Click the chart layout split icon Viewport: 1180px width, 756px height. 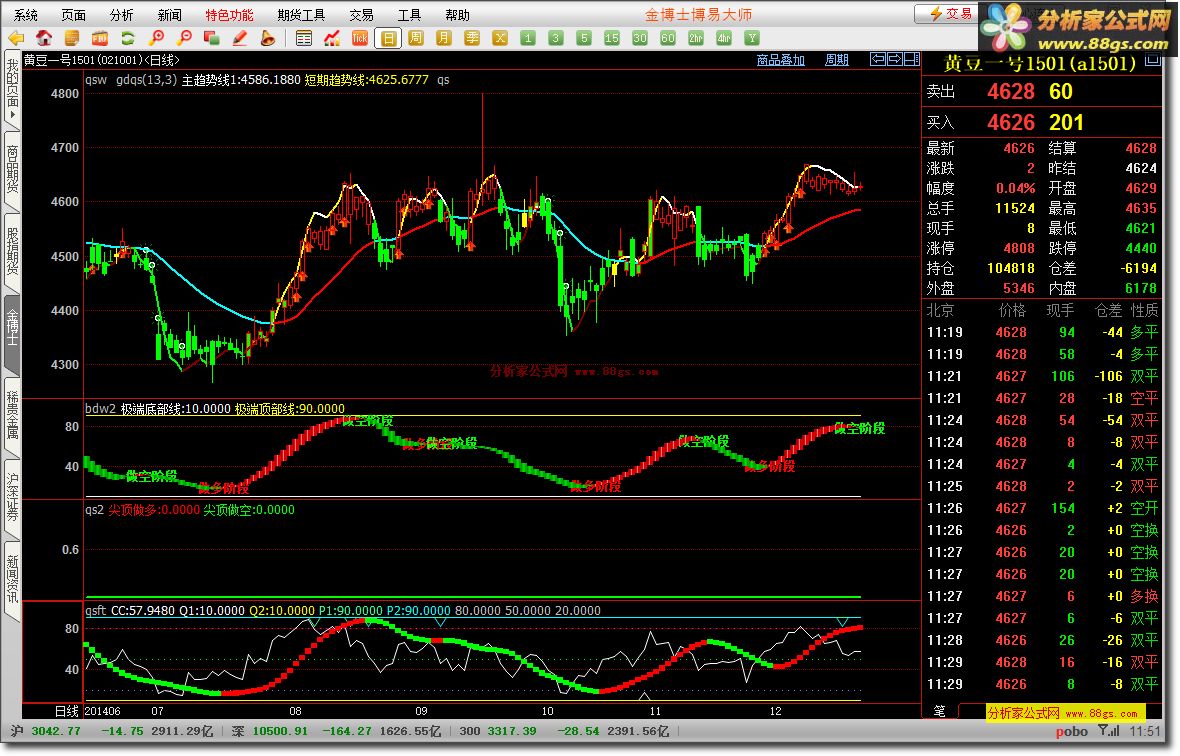(911, 59)
